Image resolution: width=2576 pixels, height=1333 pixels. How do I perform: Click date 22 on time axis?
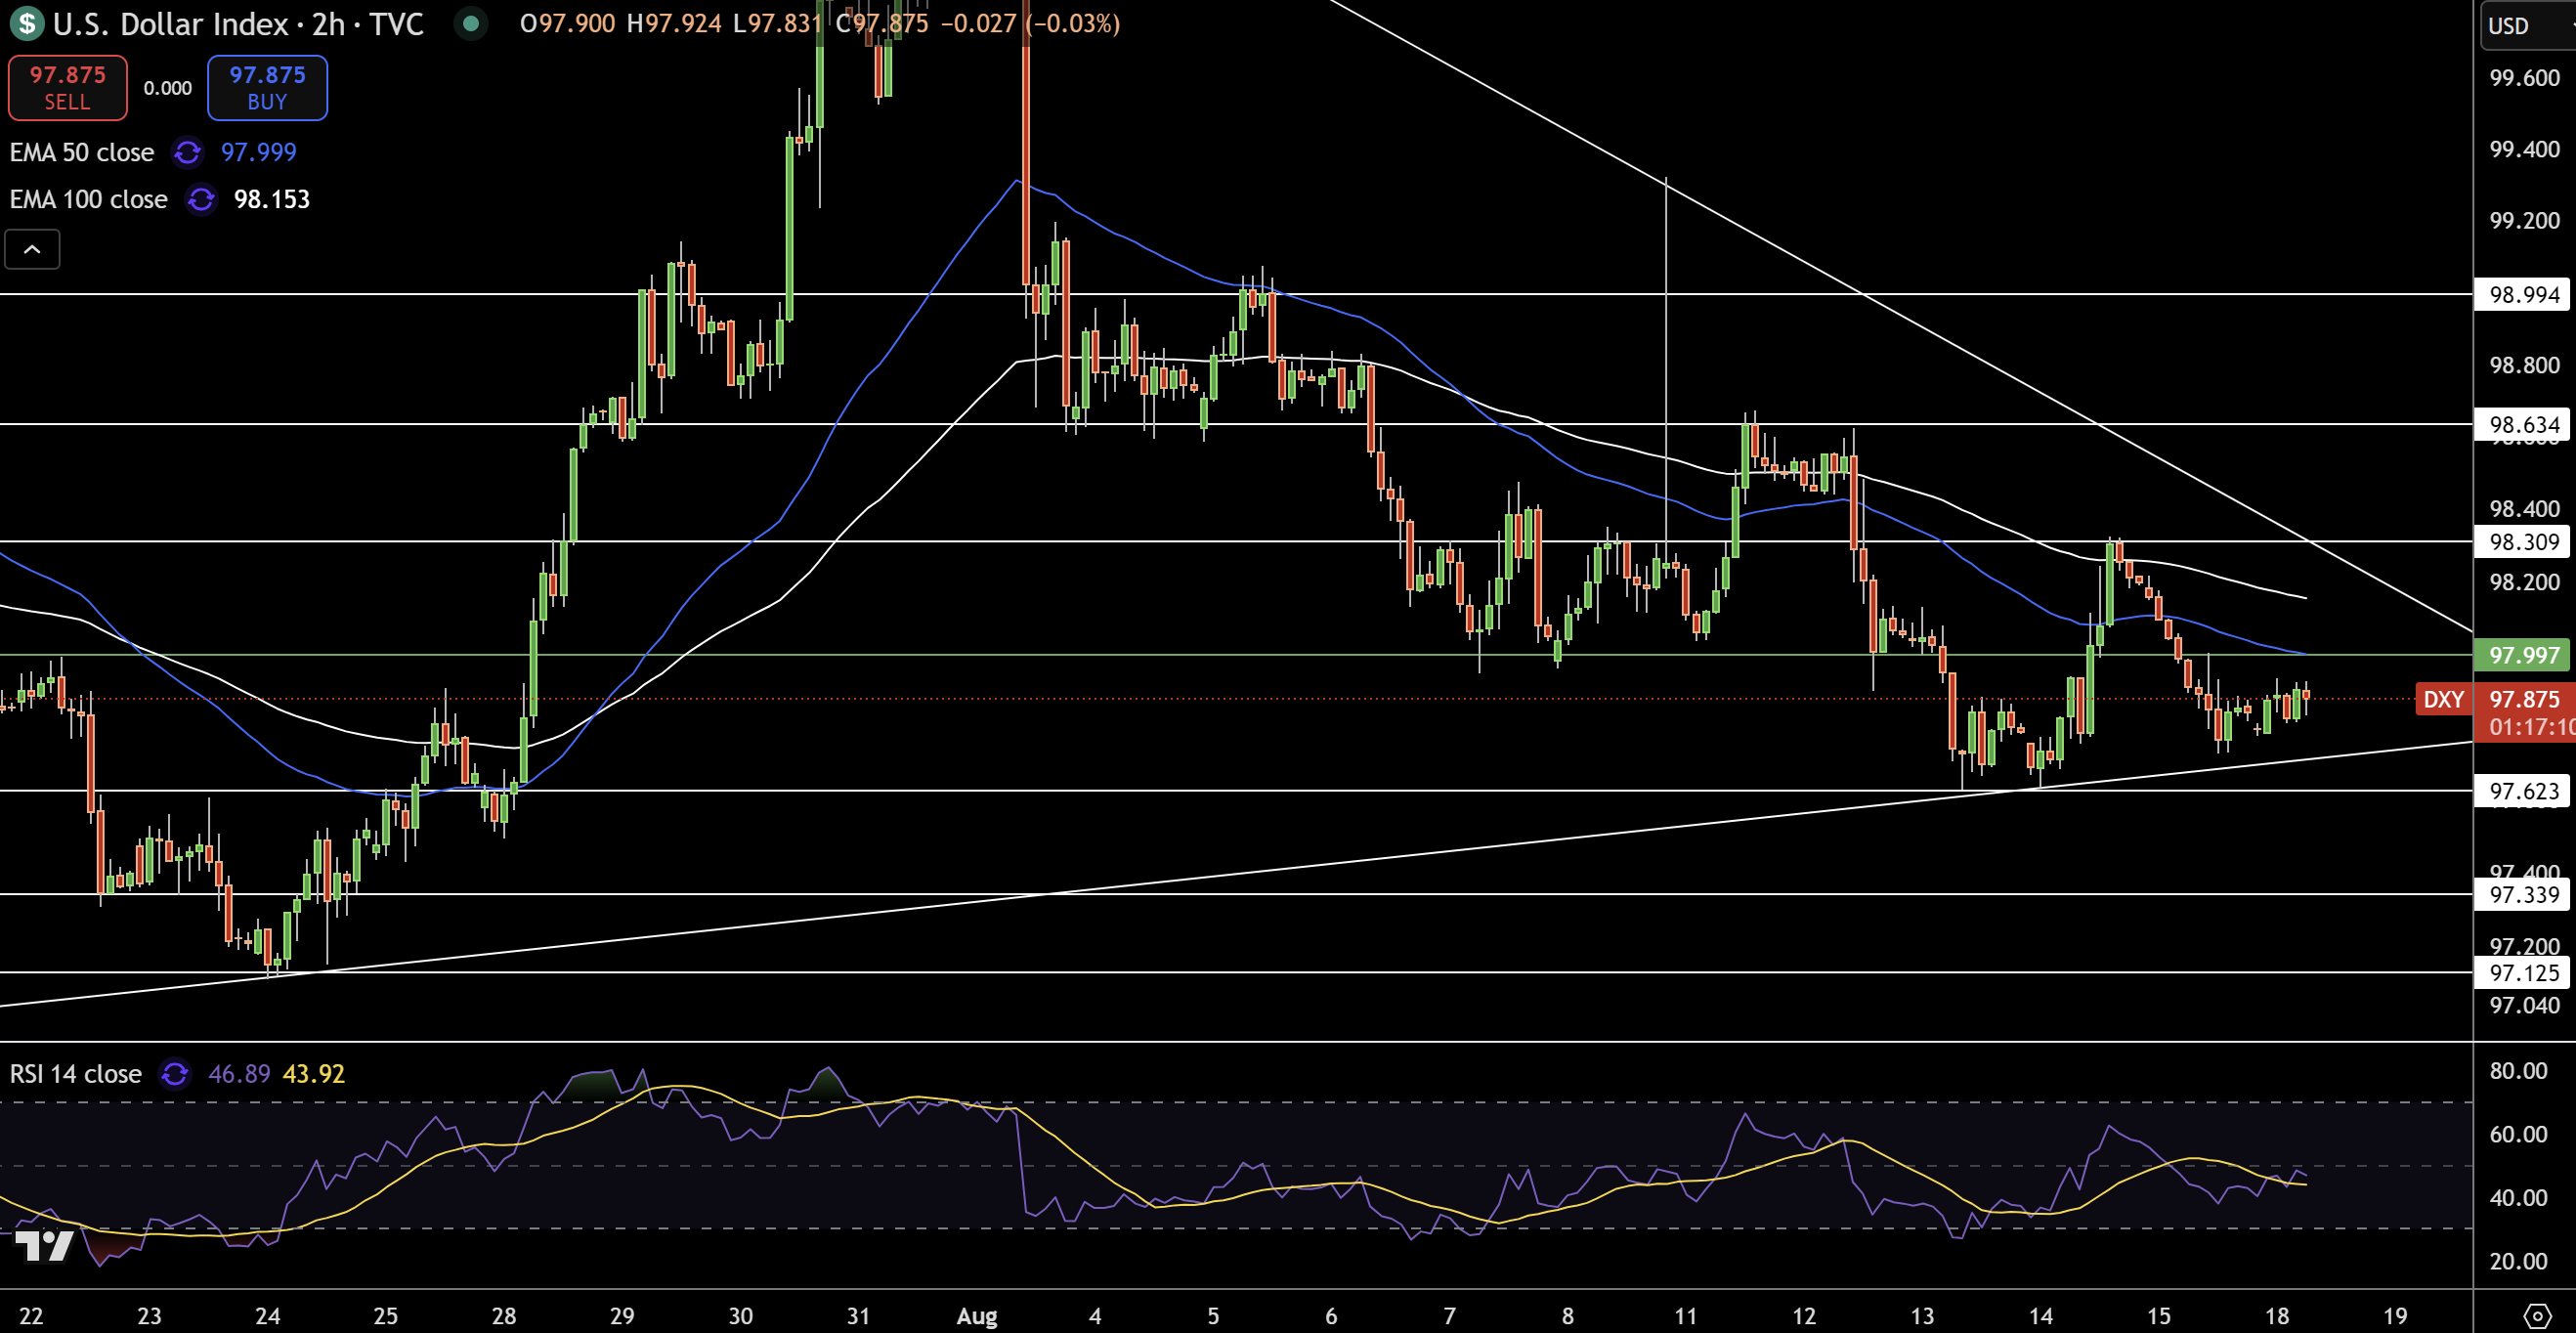pos(31,1316)
